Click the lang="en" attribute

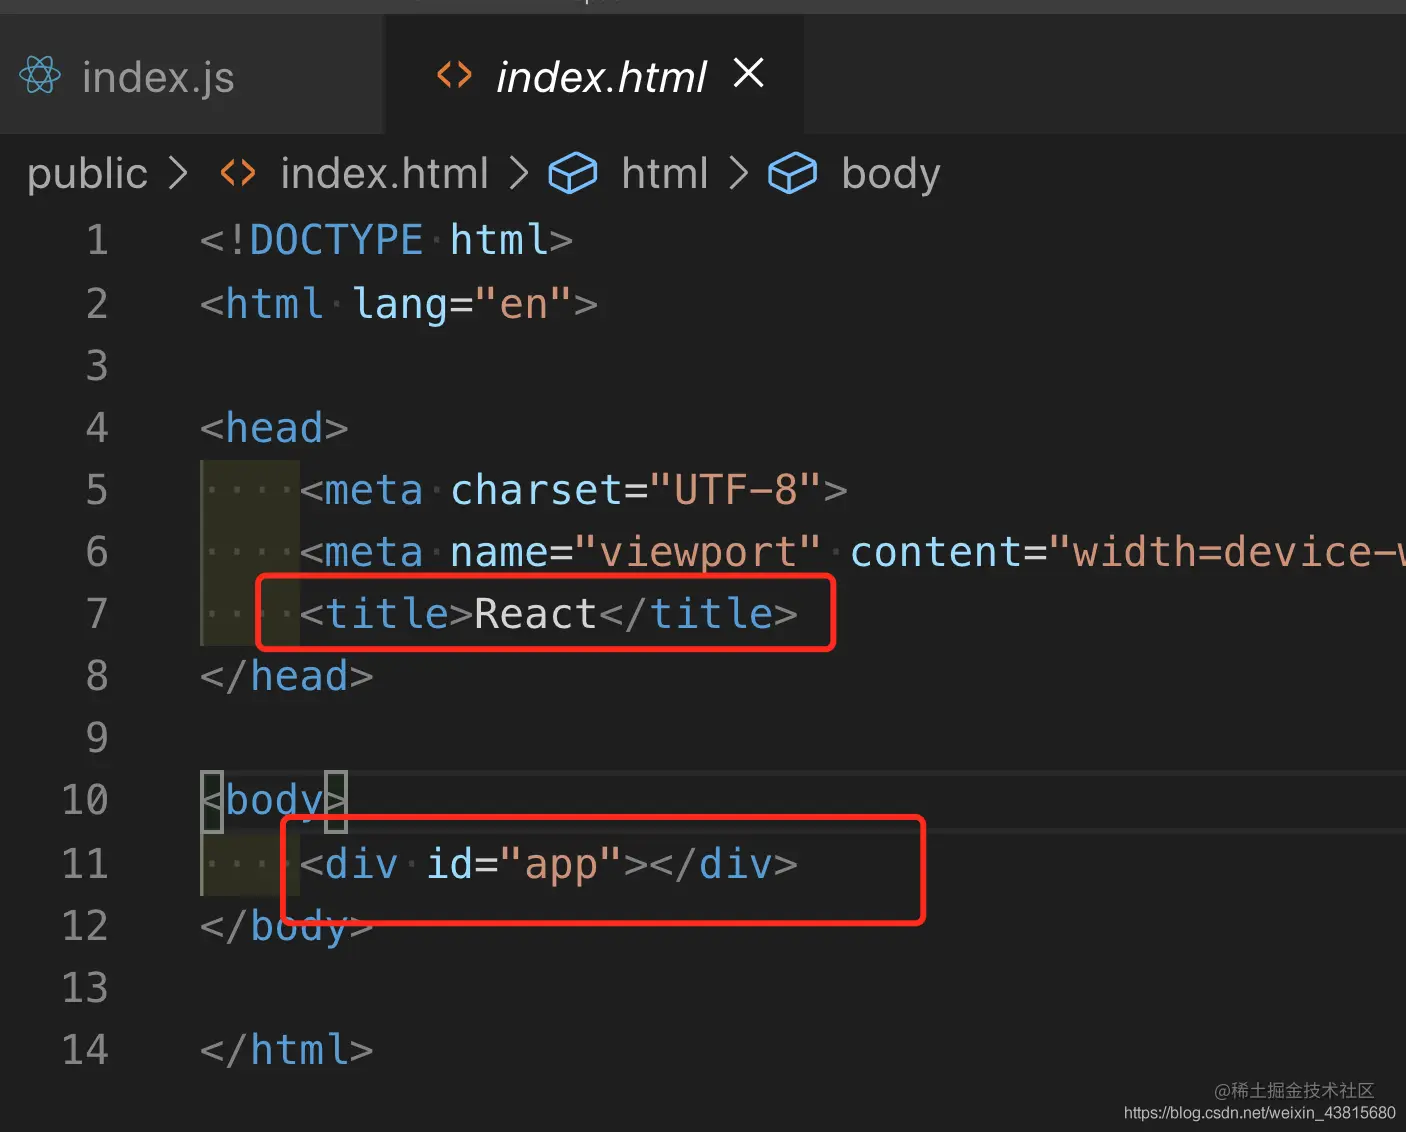461,304
